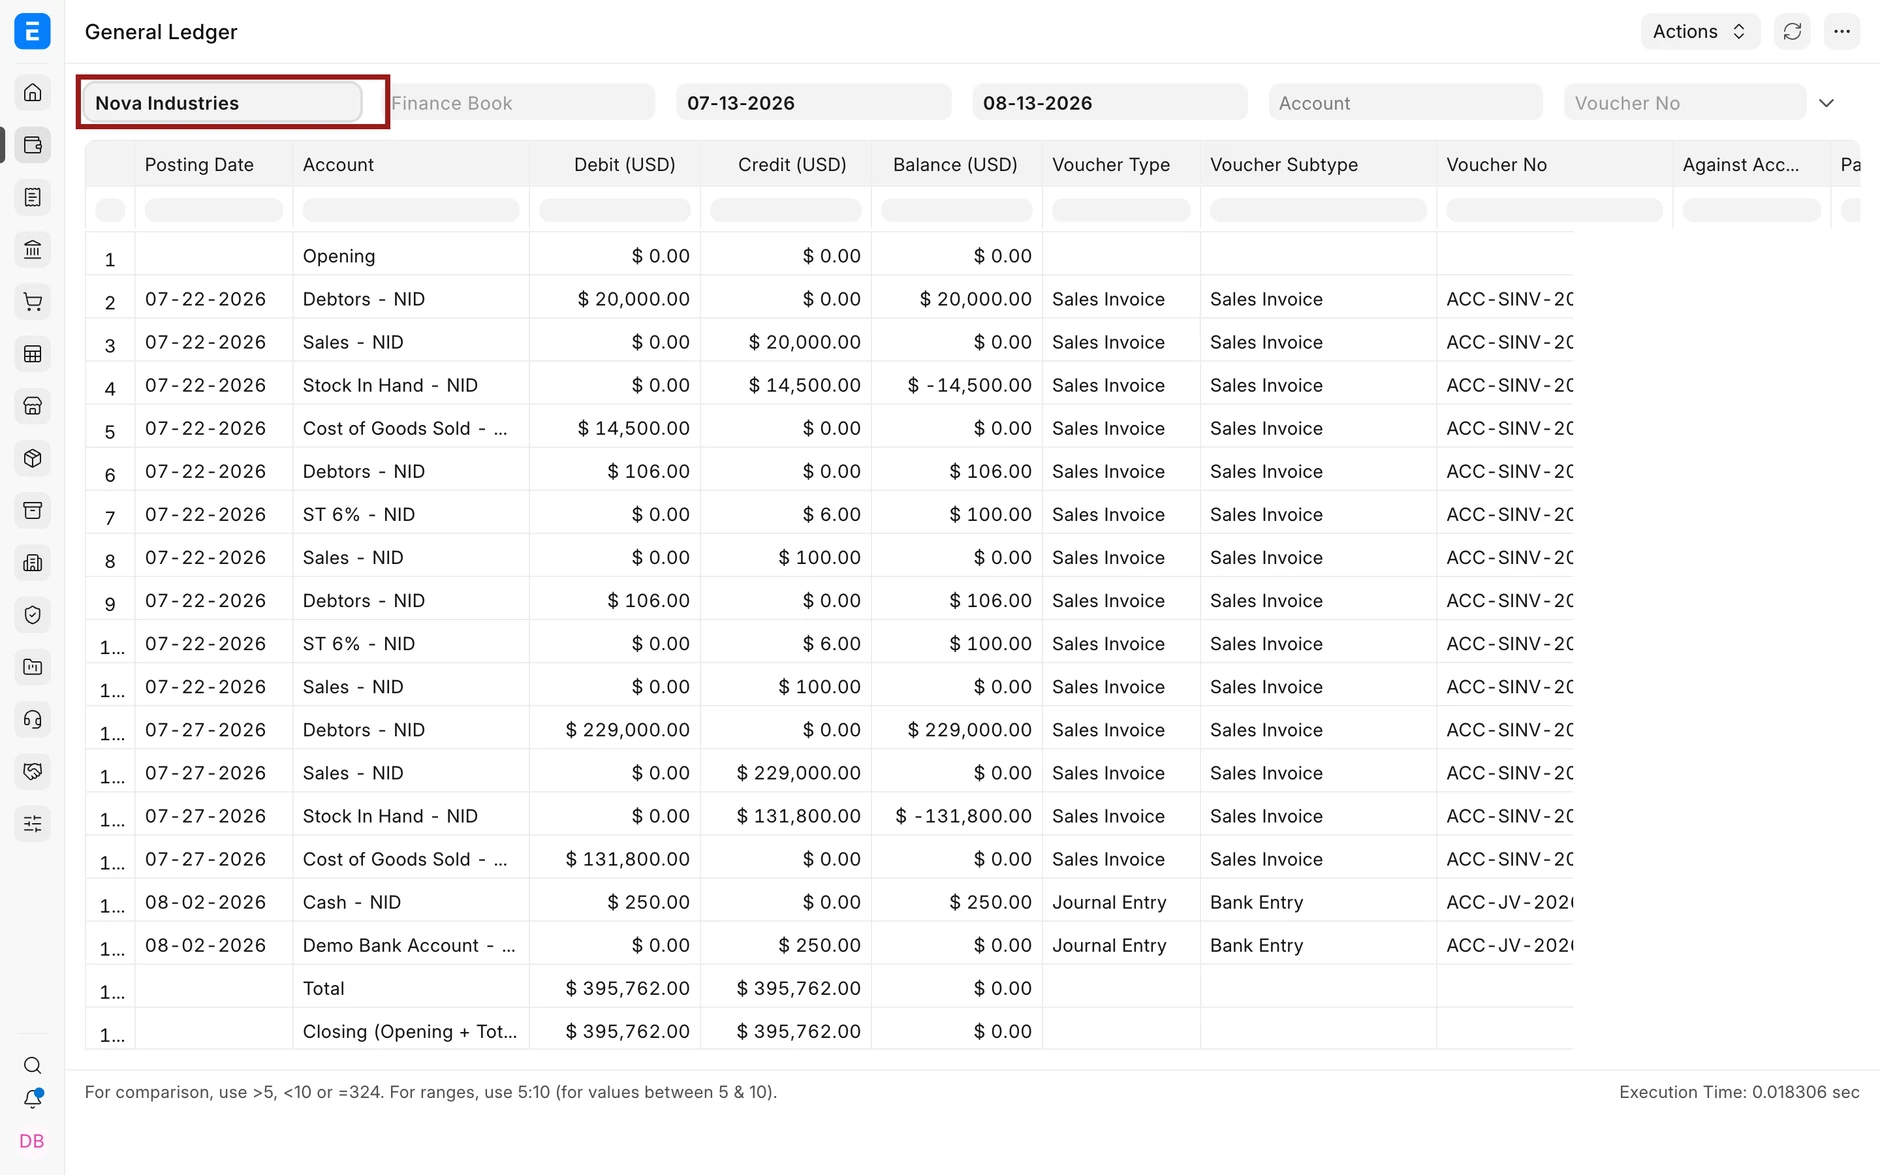Open the office buildings sidebar icon
The width and height of the screenshot is (1880, 1175).
[33, 563]
